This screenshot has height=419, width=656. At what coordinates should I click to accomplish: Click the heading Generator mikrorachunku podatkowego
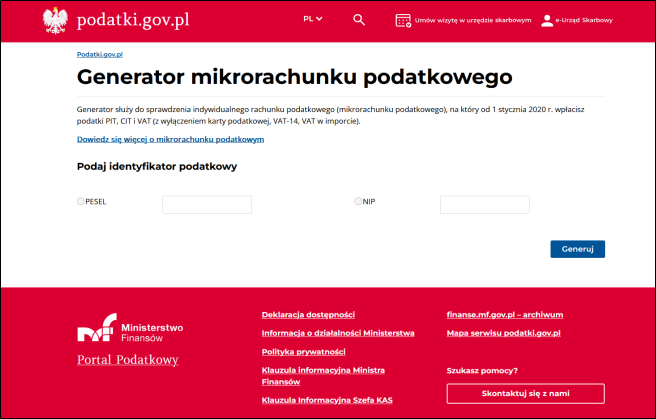pyautogui.click(x=295, y=77)
